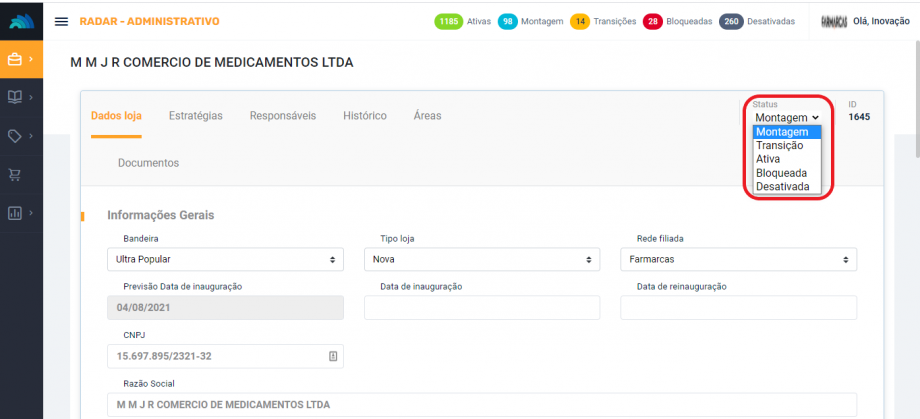
Task: Click the briefcase icon in sidebar
Action: [15, 59]
